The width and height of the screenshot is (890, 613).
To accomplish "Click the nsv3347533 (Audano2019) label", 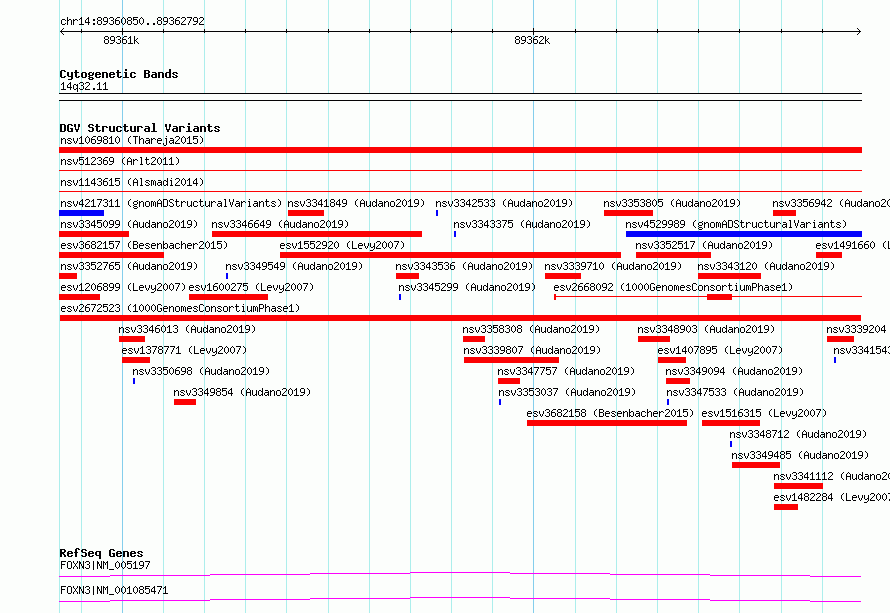I will 735,392.
